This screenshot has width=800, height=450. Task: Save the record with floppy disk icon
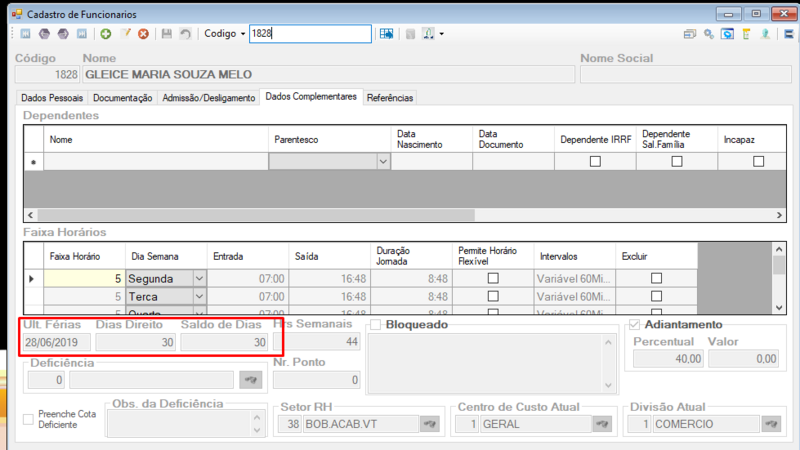166,34
